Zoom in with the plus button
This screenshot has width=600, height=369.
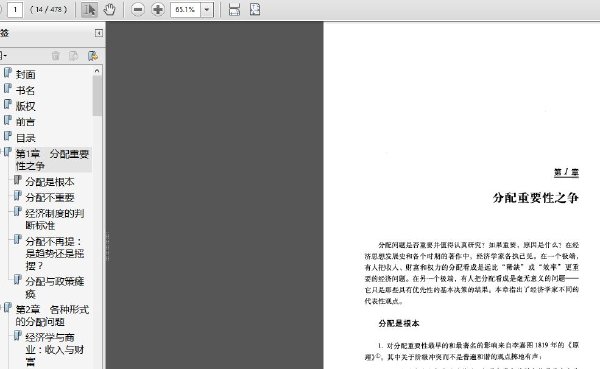pyautogui.click(x=158, y=10)
